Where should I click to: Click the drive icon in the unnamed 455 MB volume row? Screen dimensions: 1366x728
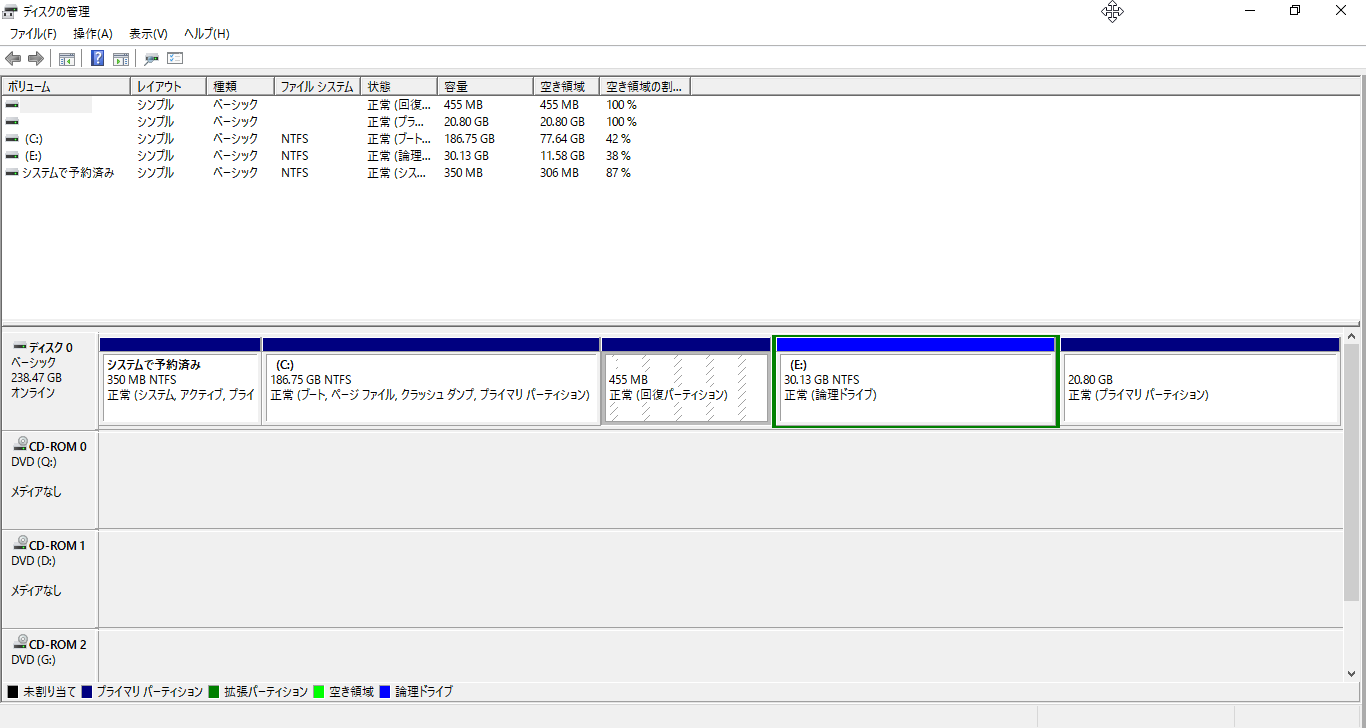[12, 105]
